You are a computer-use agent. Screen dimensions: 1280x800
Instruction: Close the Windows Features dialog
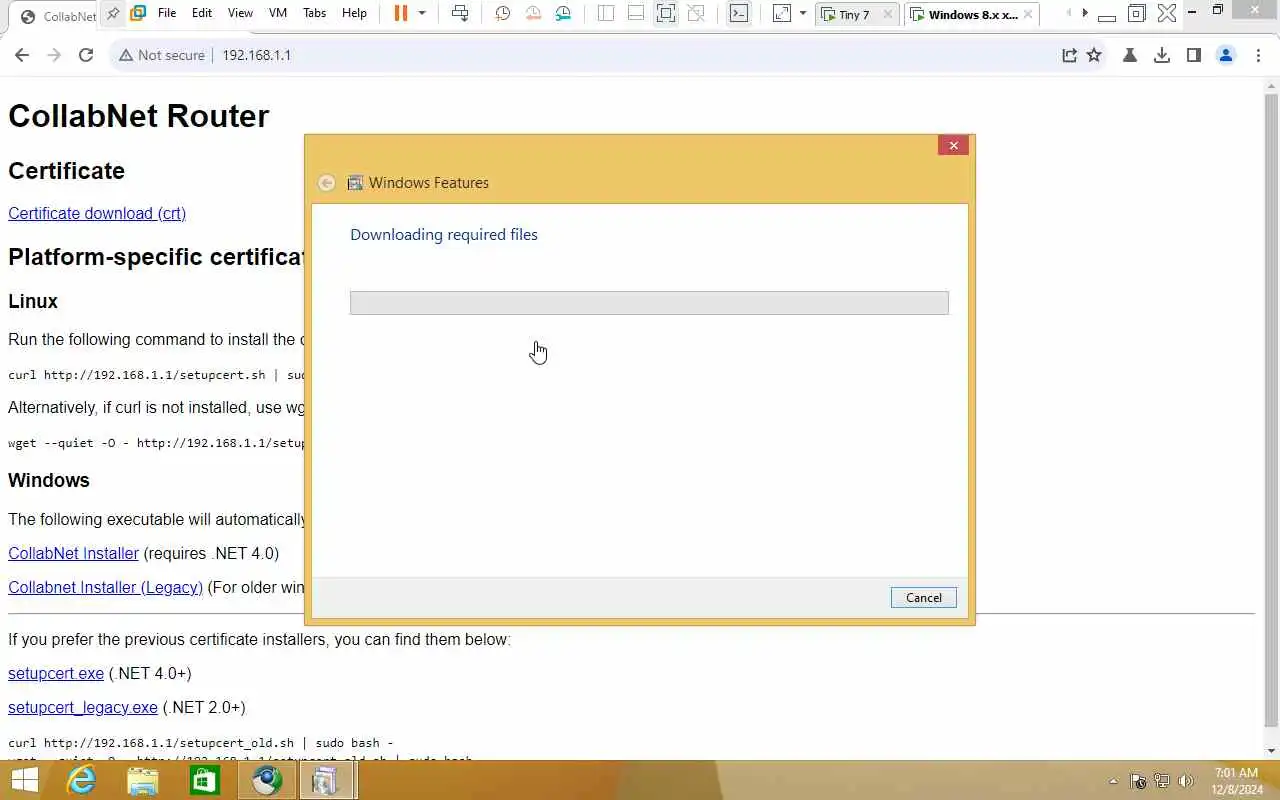953,146
